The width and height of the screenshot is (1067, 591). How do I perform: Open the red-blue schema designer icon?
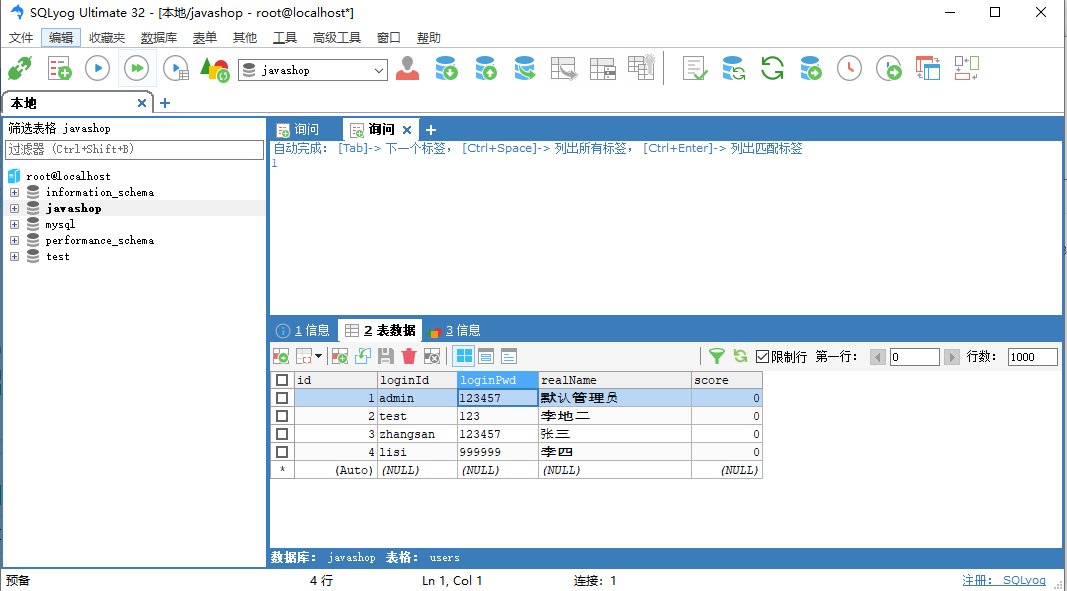click(x=927, y=69)
